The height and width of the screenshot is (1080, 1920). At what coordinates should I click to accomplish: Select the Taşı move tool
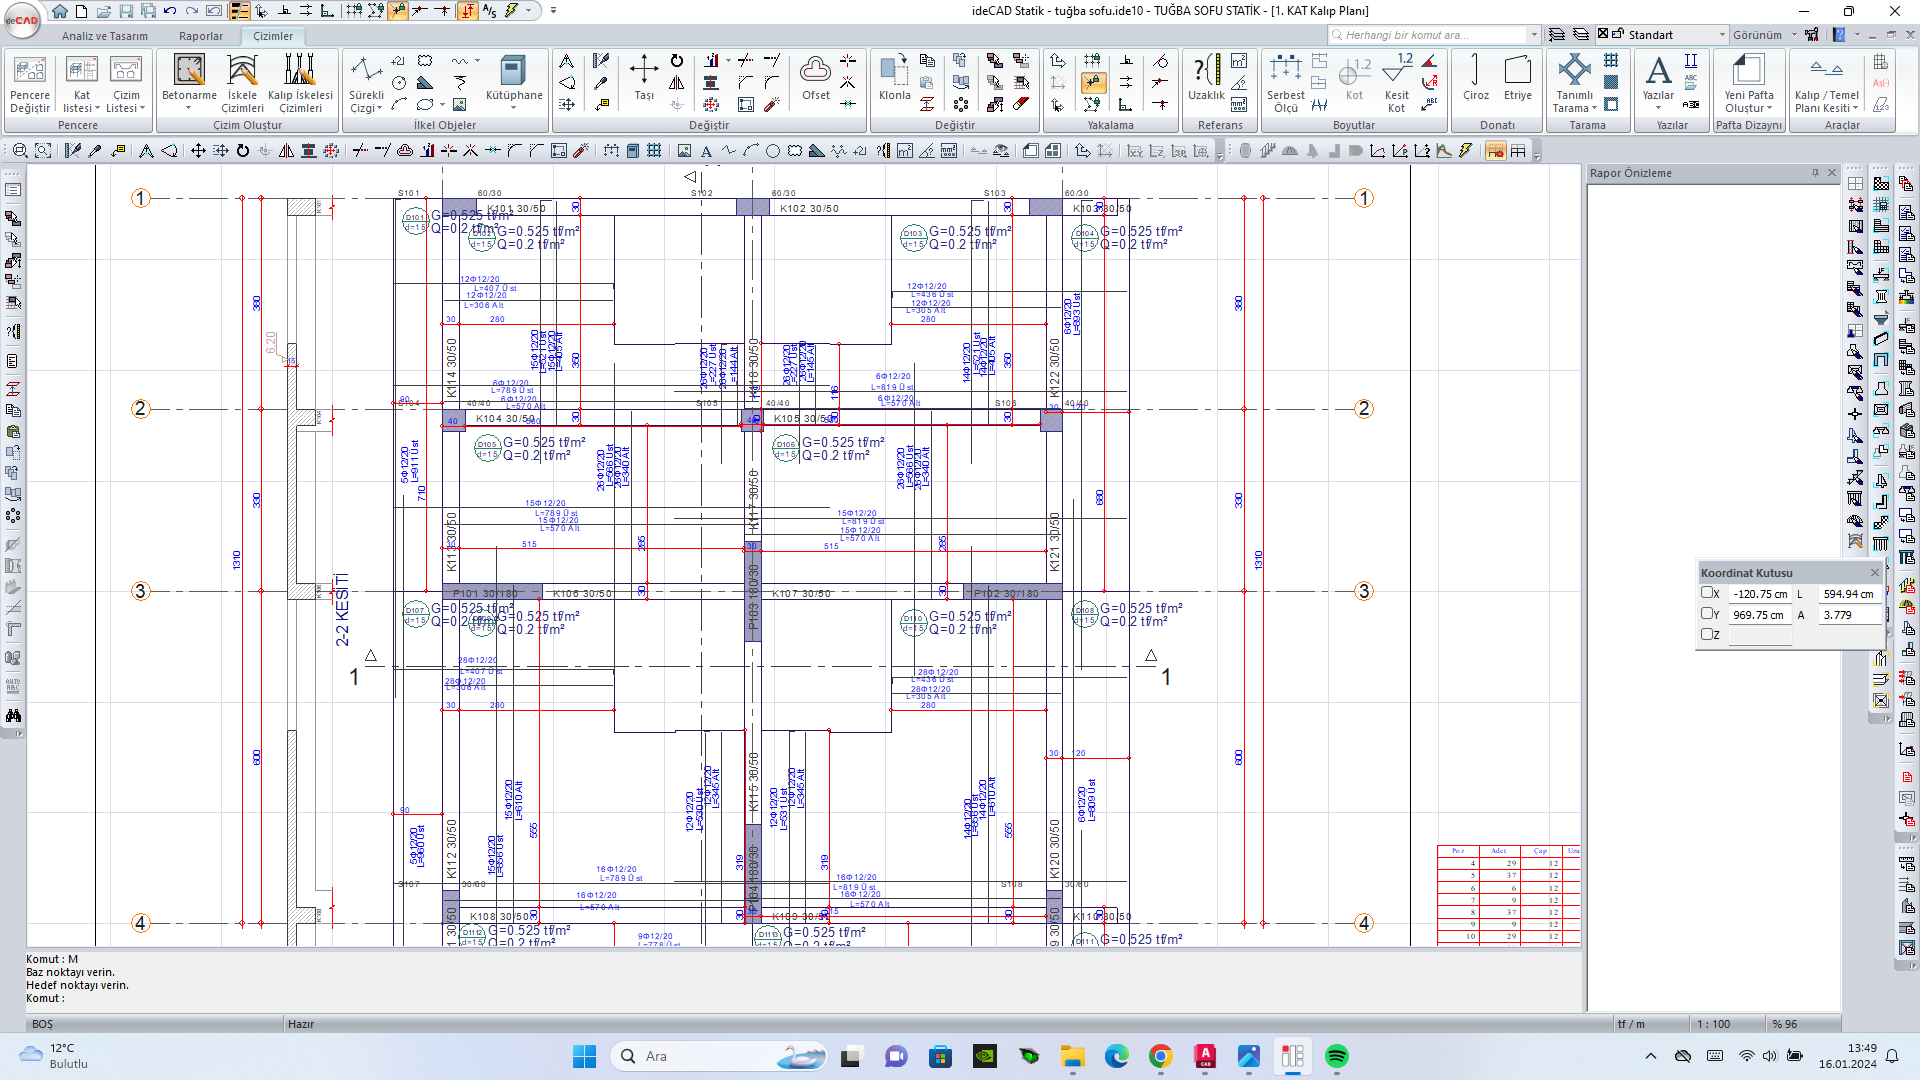click(x=644, y=79)
